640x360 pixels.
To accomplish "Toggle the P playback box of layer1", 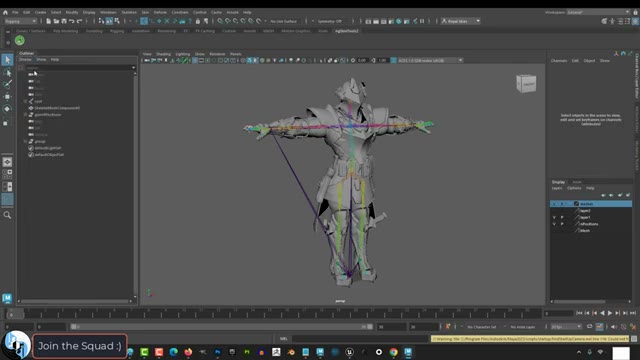I will point(562,217).
